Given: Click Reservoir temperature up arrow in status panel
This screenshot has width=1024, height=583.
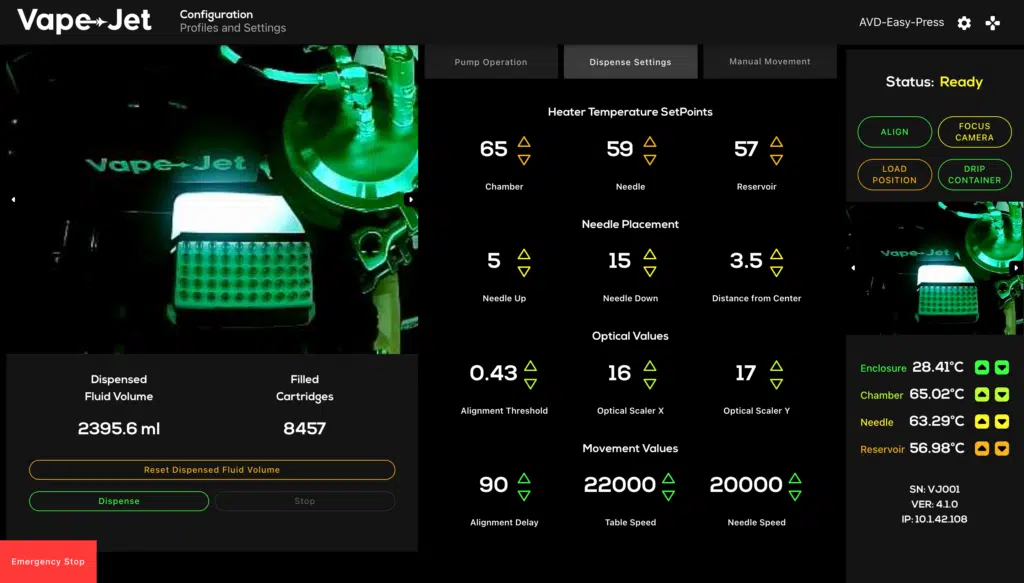Looking at the screenshot, I should coord(982,449).
